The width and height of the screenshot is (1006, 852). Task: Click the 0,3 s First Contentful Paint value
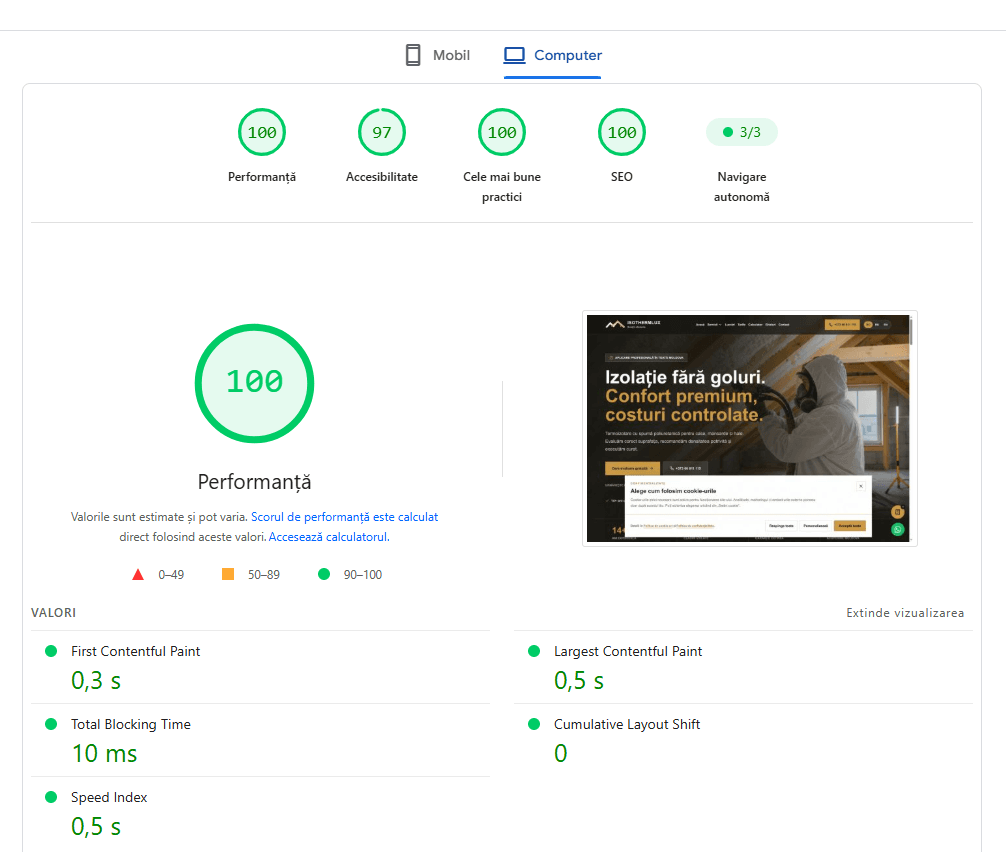point(96,680)
